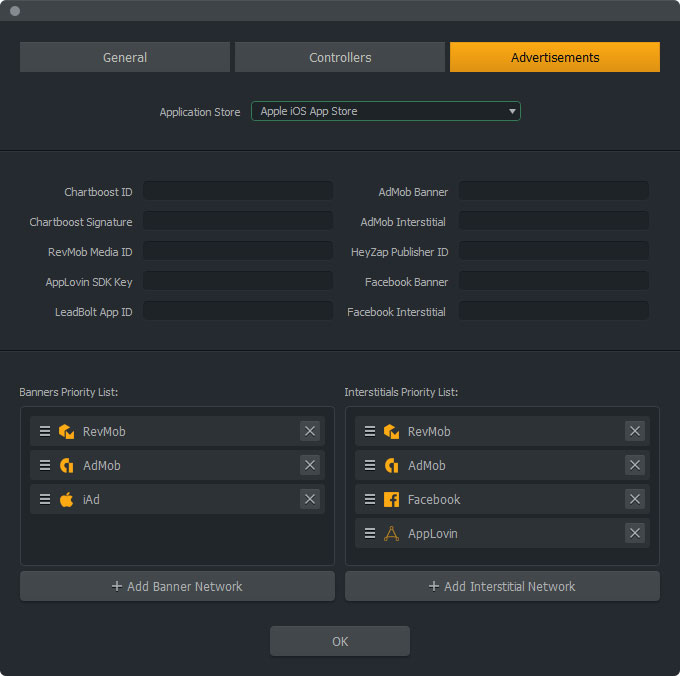Click Facebook drag handle in Interstitials list
Image resolution: width=680 pixels, height=676 pixels.
click(x=369, y=499)
